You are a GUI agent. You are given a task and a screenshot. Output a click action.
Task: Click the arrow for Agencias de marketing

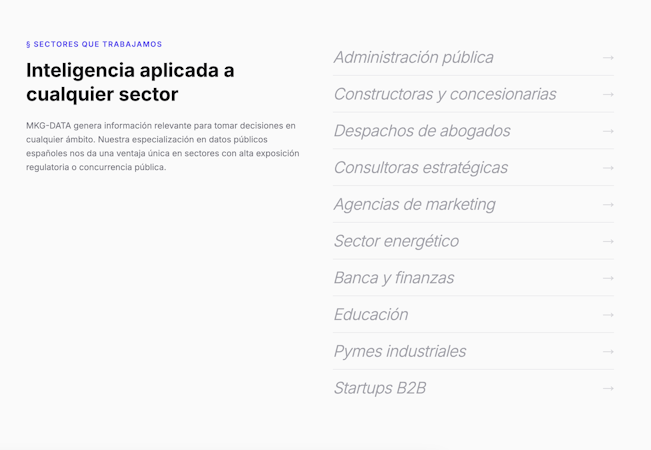click(x=608, y=205)
